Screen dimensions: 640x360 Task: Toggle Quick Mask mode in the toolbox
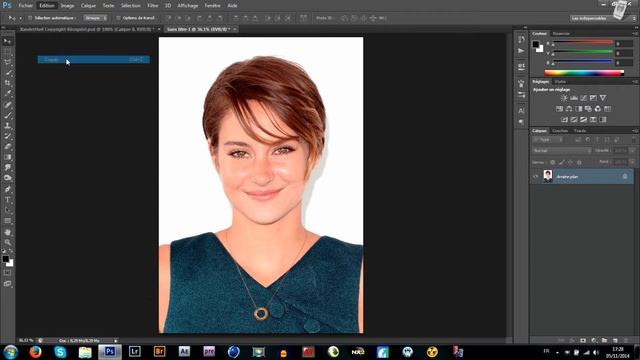click(7, 273)
